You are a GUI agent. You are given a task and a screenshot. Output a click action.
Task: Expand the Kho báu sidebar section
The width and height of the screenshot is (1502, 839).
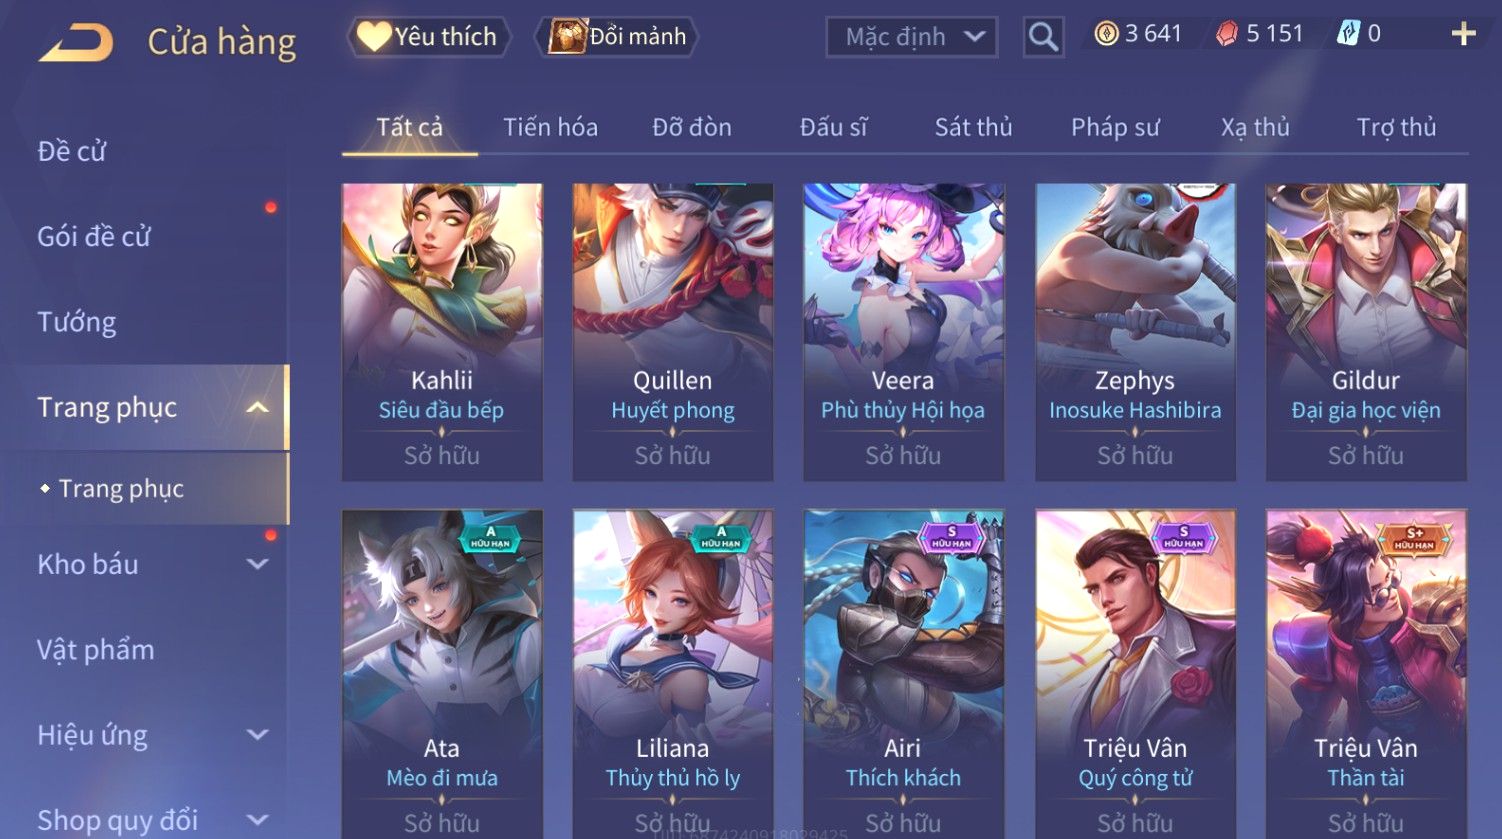(x=257, y=564)
